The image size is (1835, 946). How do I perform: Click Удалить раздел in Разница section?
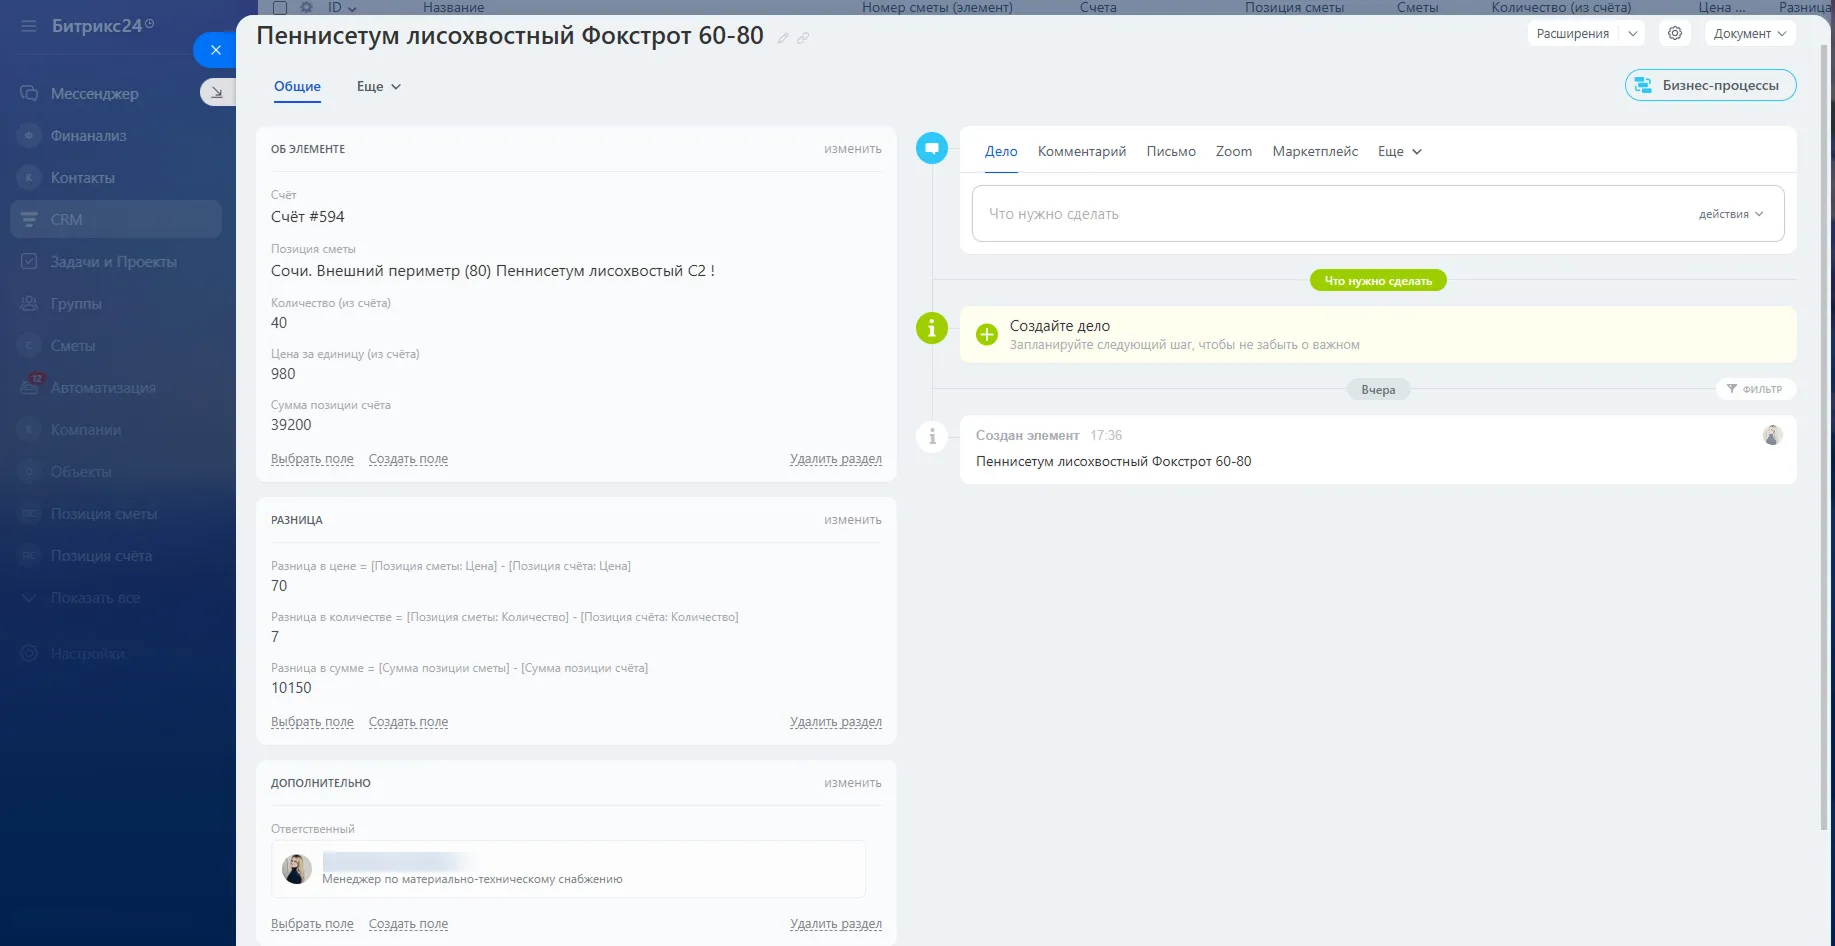pos(835,722)
